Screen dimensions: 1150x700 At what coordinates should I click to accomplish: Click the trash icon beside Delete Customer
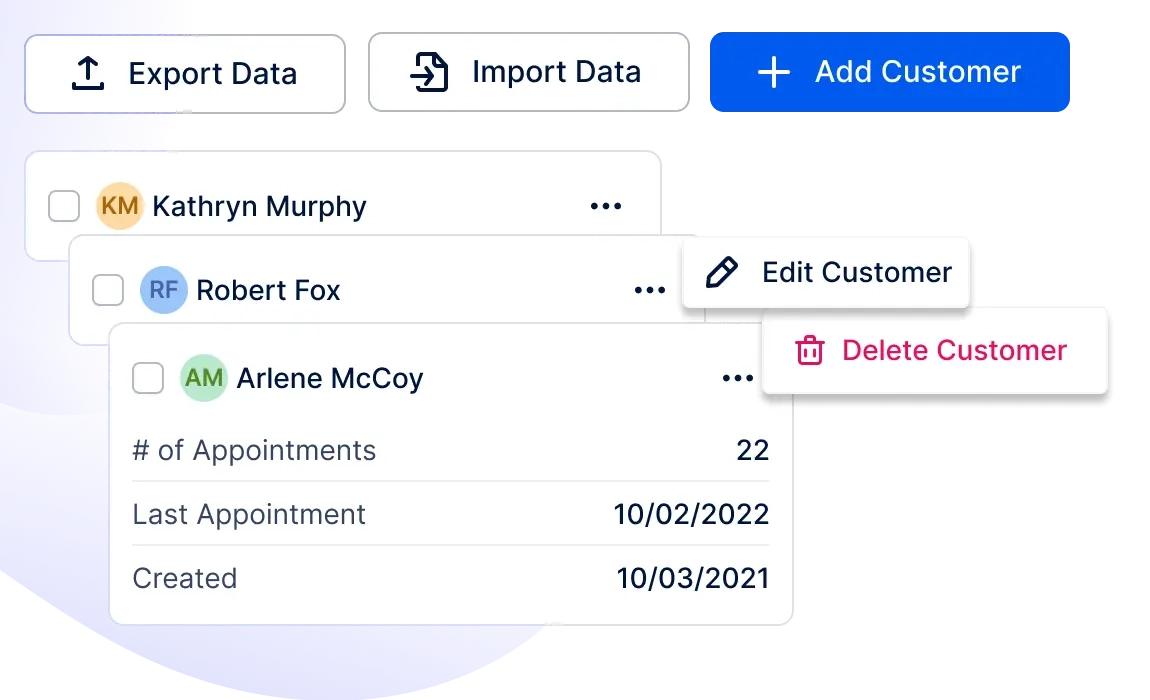pos(810,350)
